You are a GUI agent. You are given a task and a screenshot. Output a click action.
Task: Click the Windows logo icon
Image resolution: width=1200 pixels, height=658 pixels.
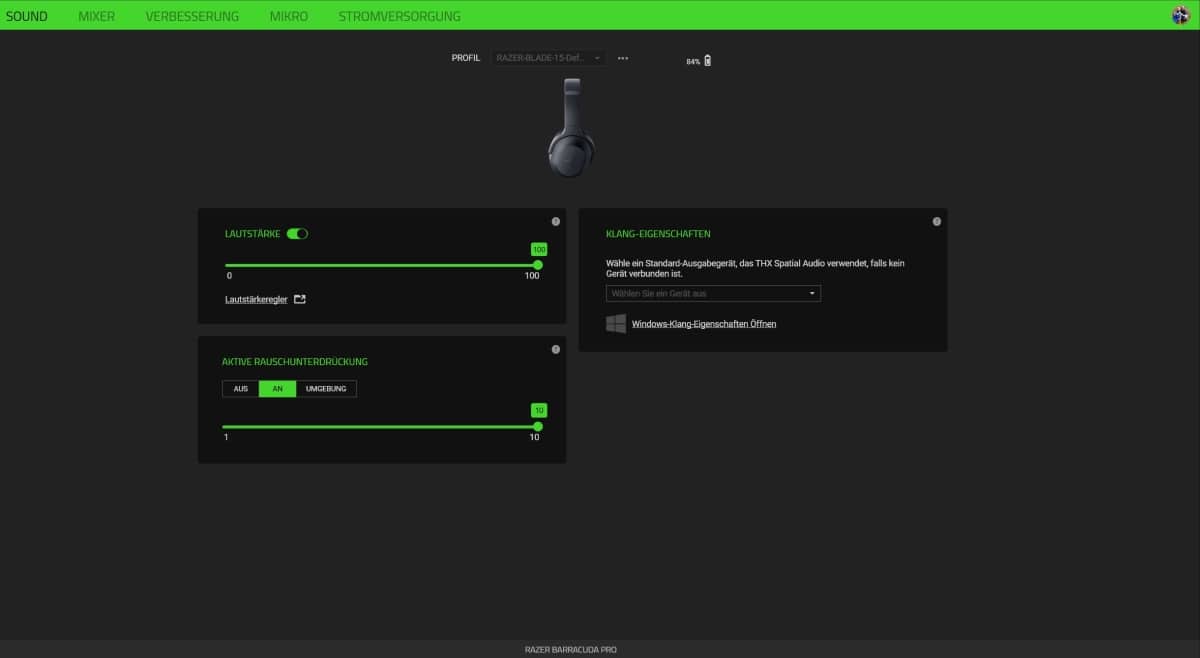point(616,324)
